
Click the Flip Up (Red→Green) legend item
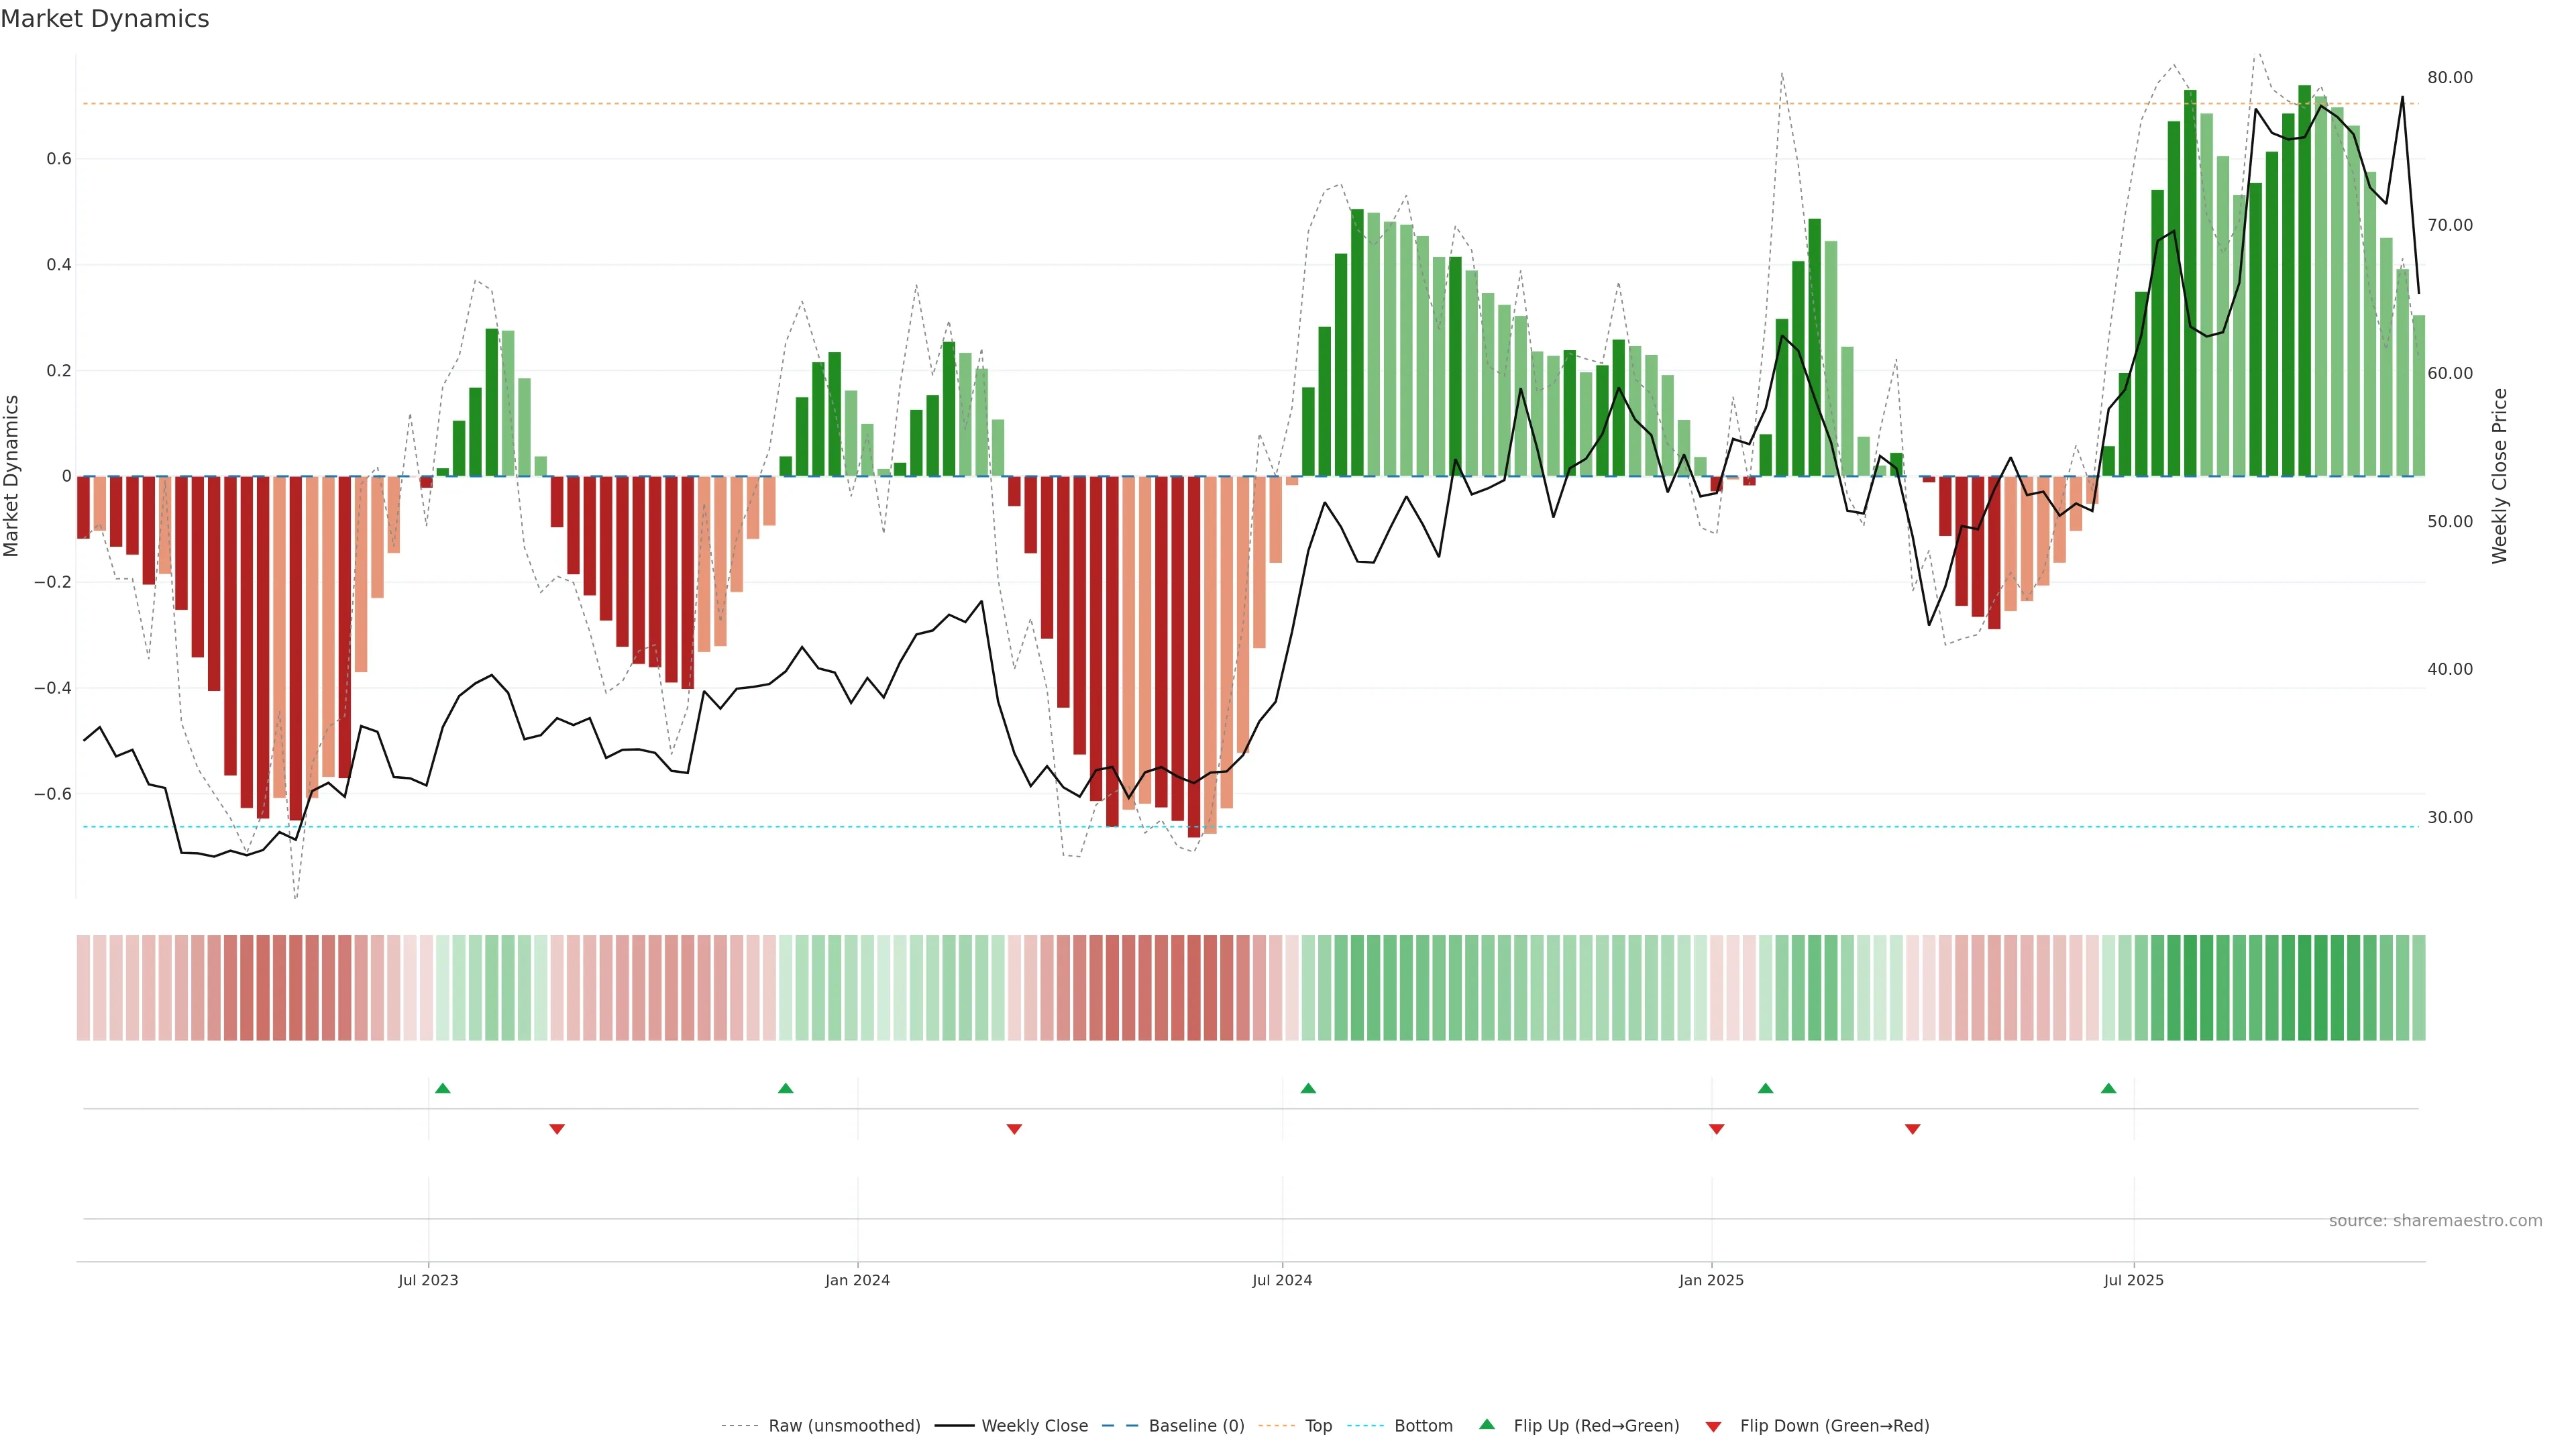point(1596,1426)
